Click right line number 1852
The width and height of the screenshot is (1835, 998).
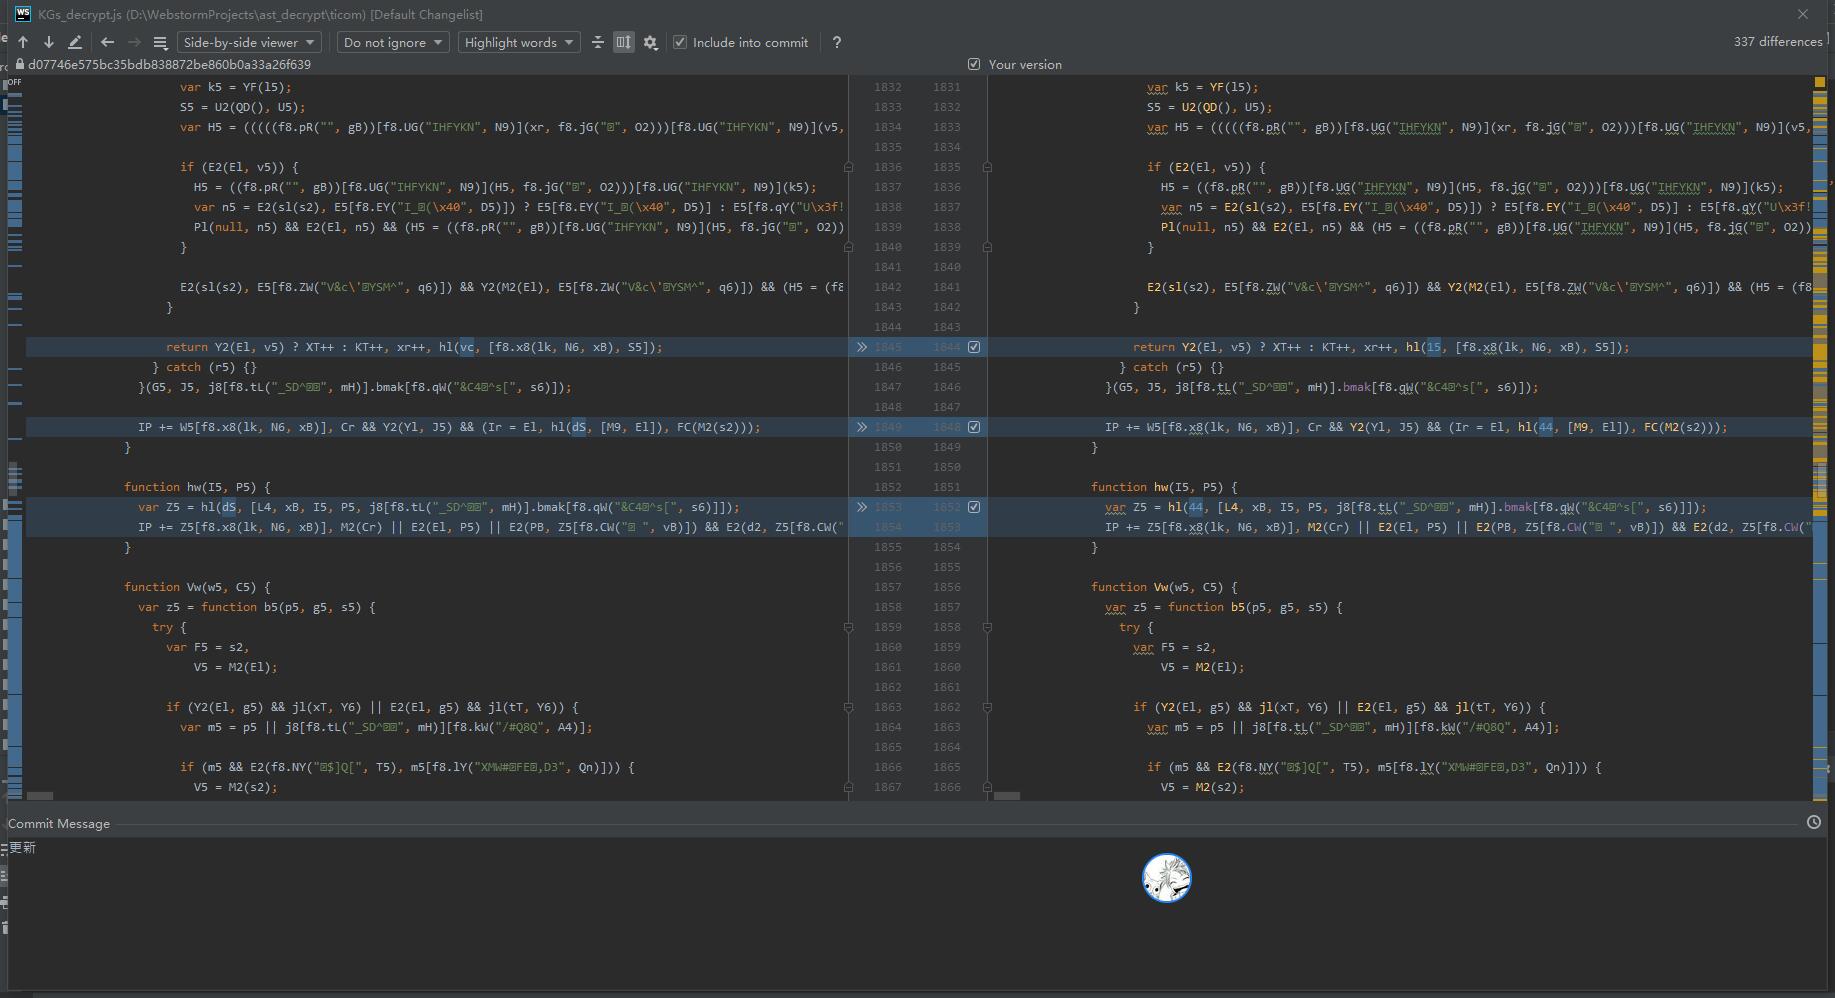coord(947,507)
